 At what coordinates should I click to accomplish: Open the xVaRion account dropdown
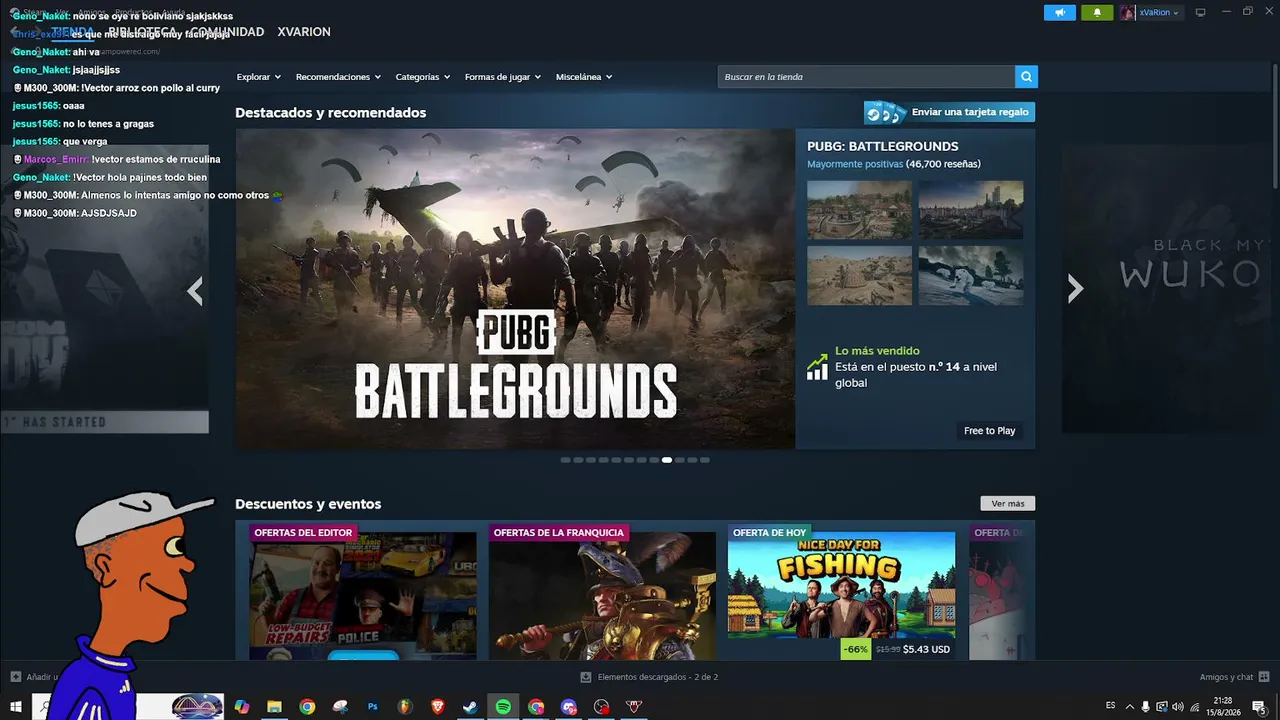coord(1150,13)
